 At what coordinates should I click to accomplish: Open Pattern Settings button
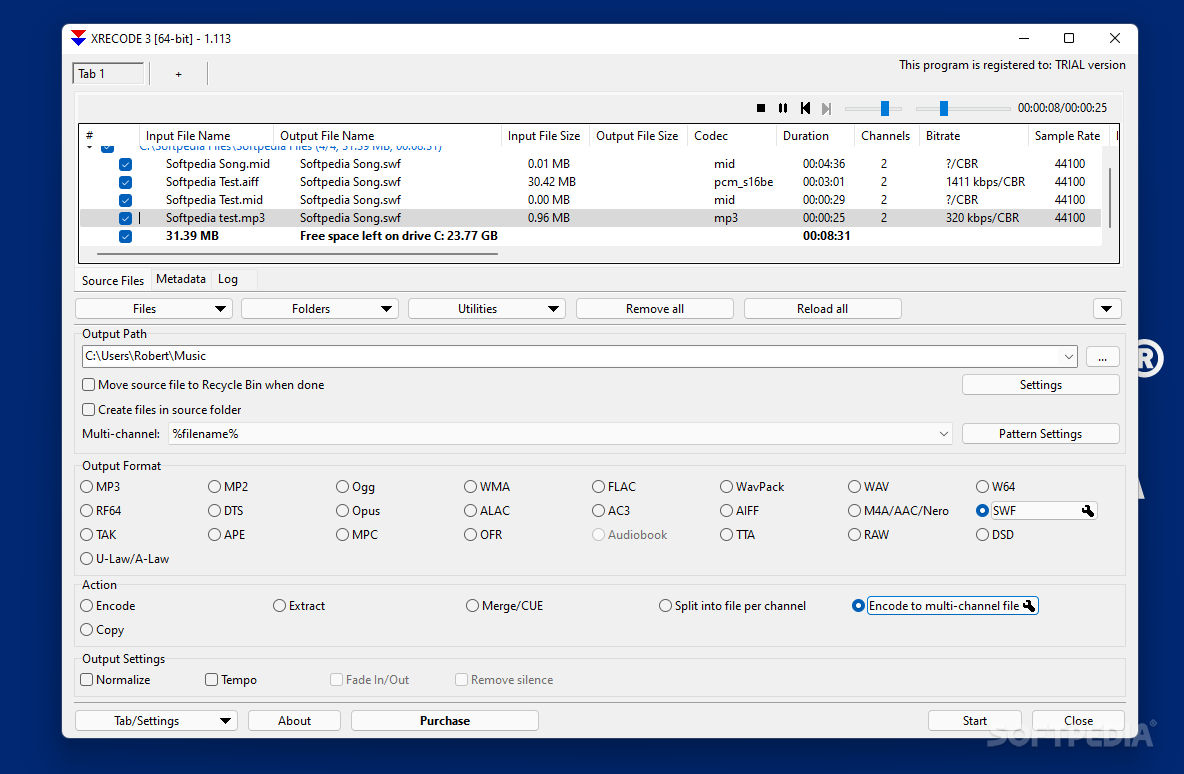coord(1041,433)
